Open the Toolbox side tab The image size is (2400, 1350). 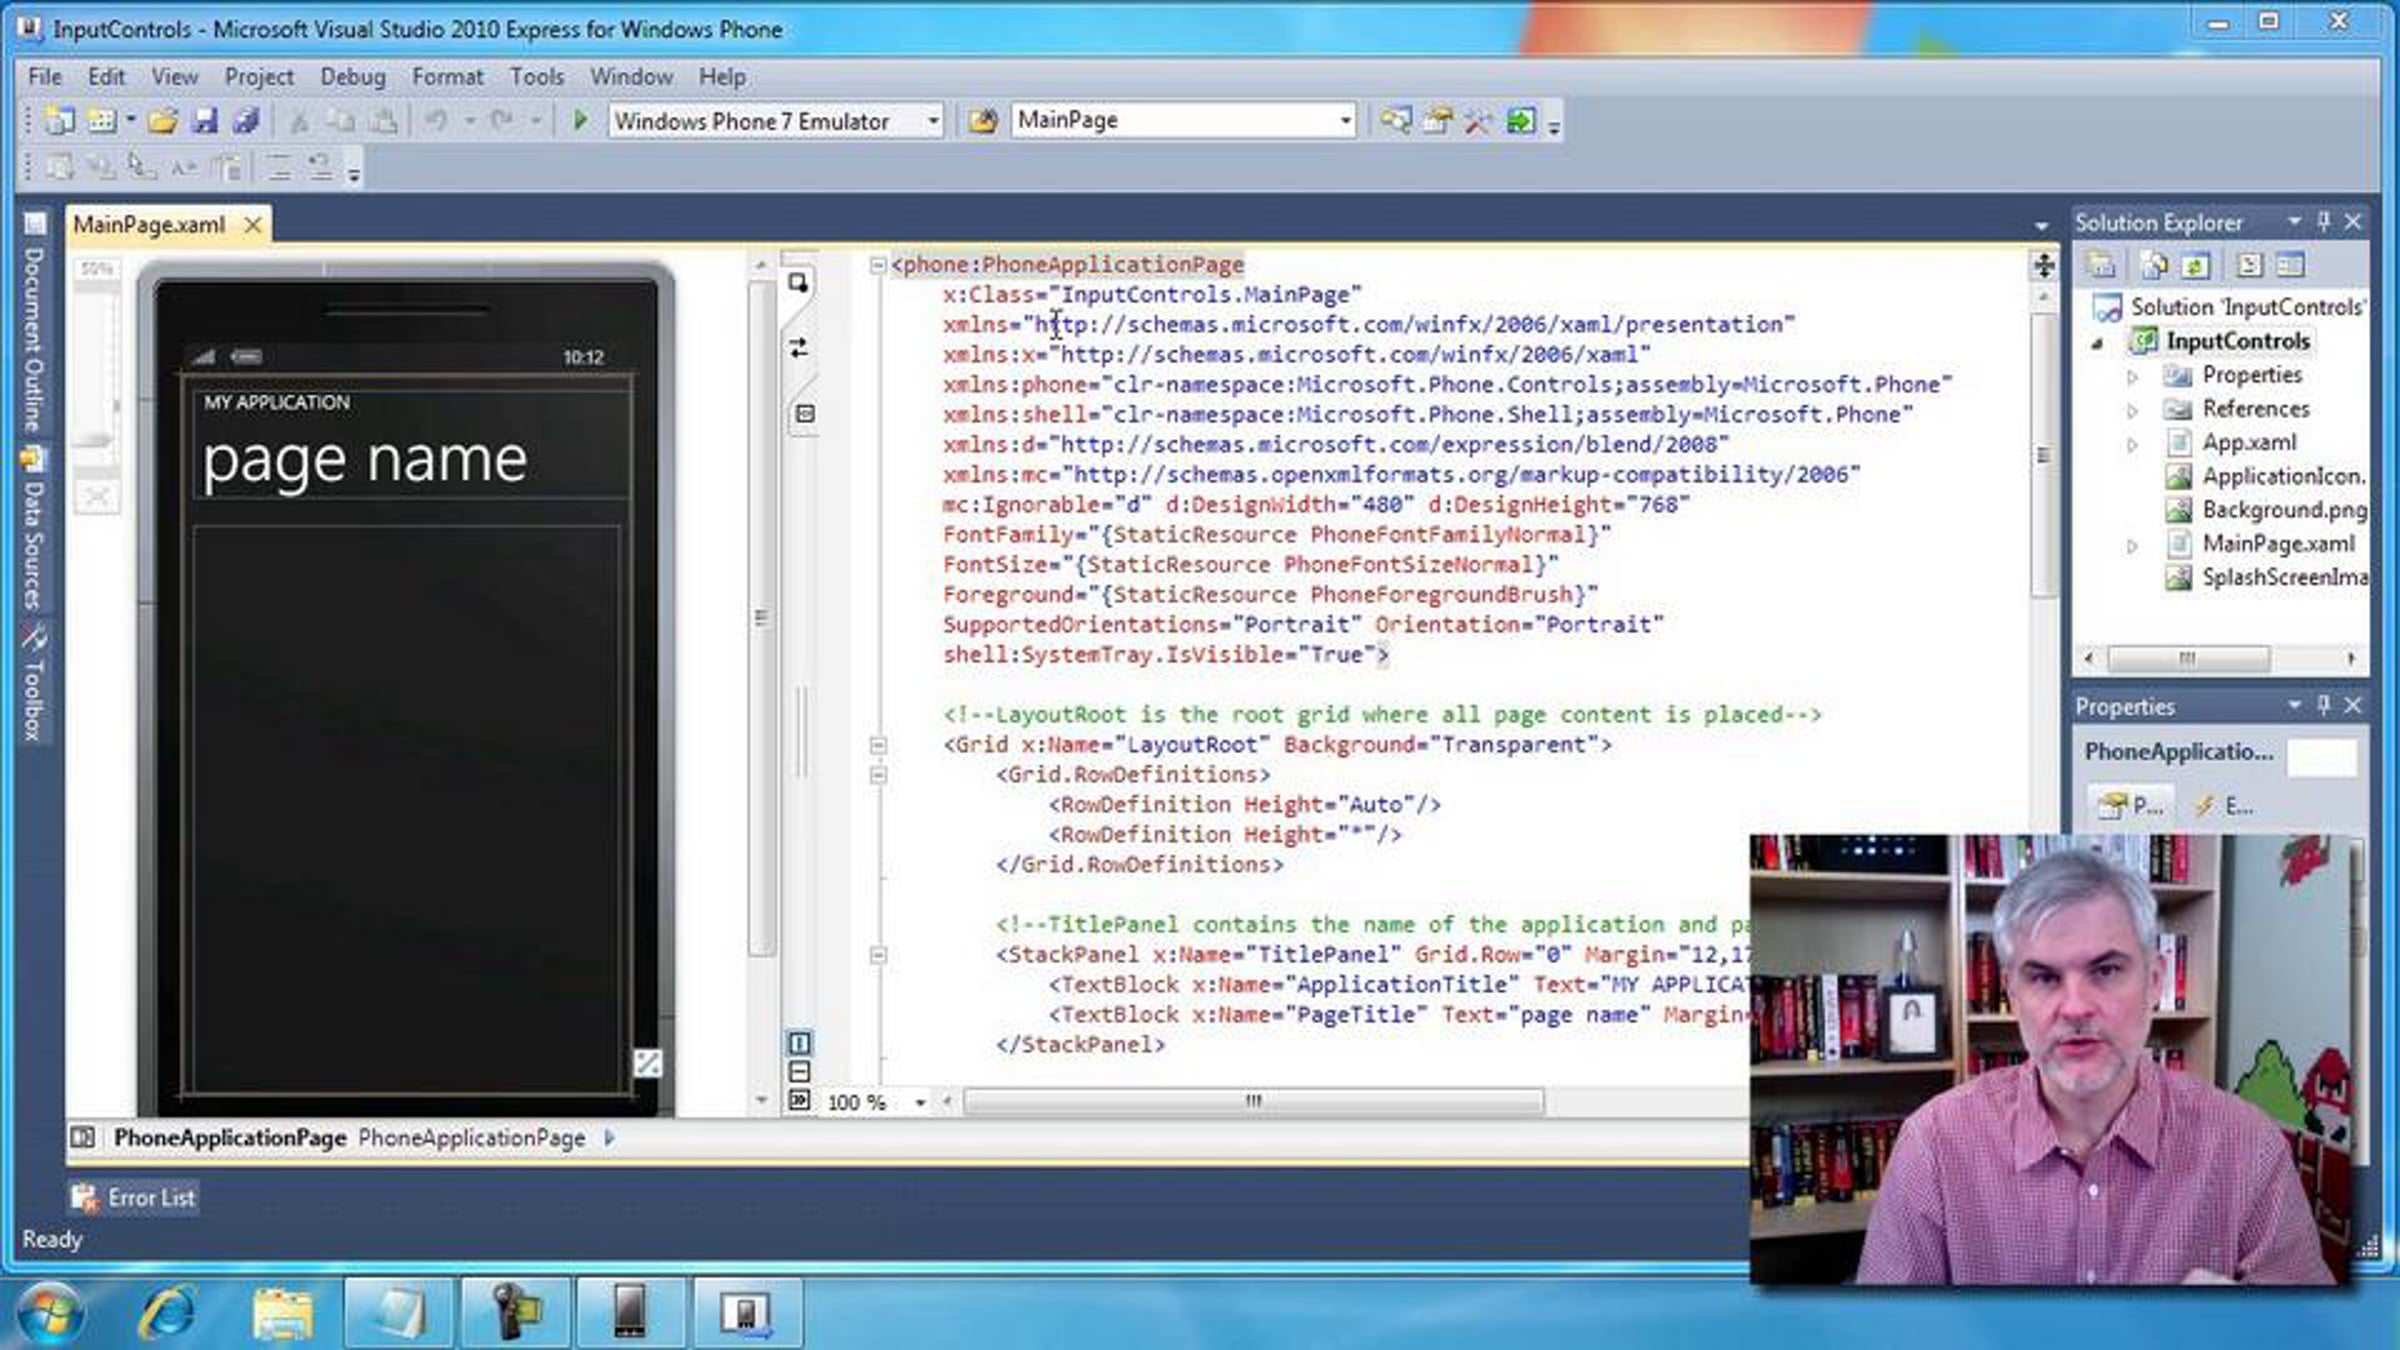(34, 685)
